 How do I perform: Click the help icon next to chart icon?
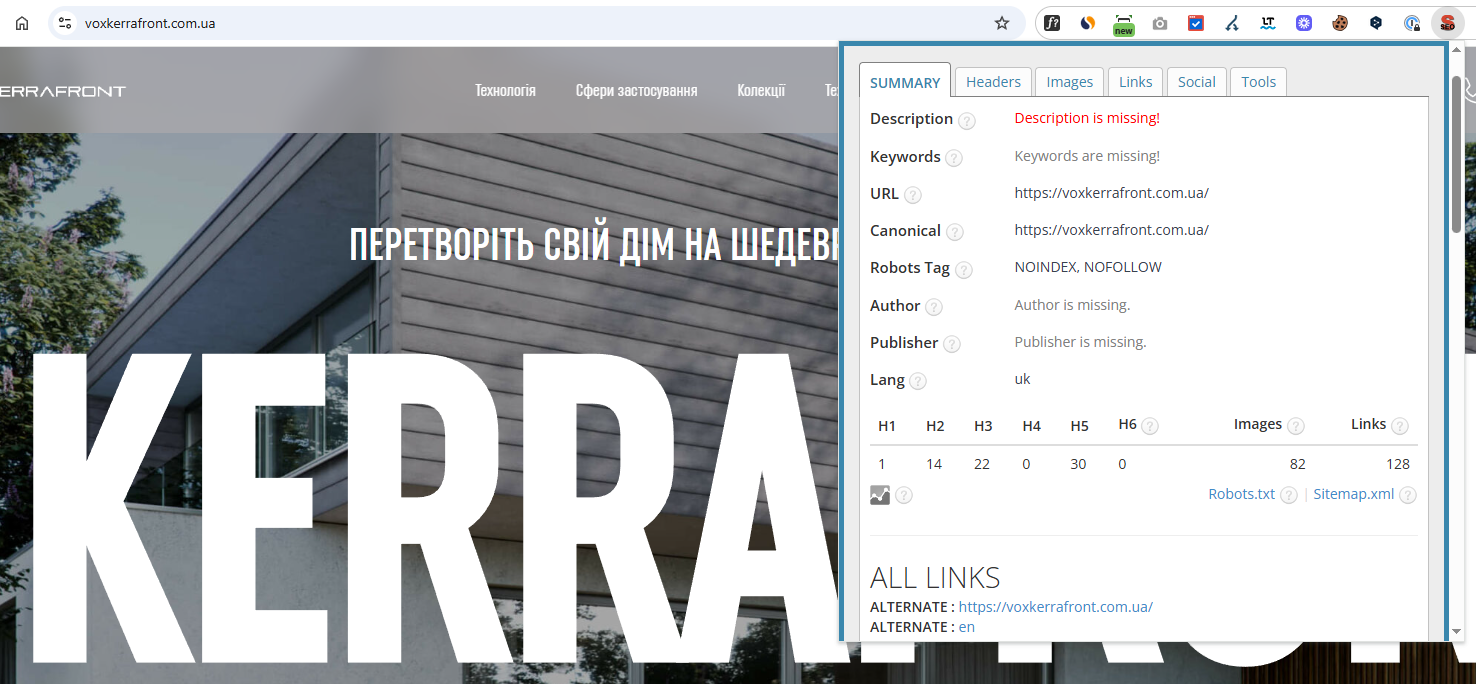(903, 495)
